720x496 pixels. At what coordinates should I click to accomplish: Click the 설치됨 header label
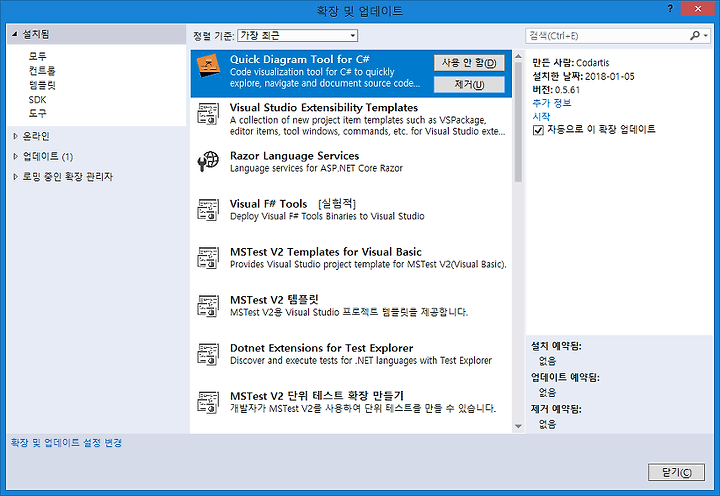coord(36,34)
